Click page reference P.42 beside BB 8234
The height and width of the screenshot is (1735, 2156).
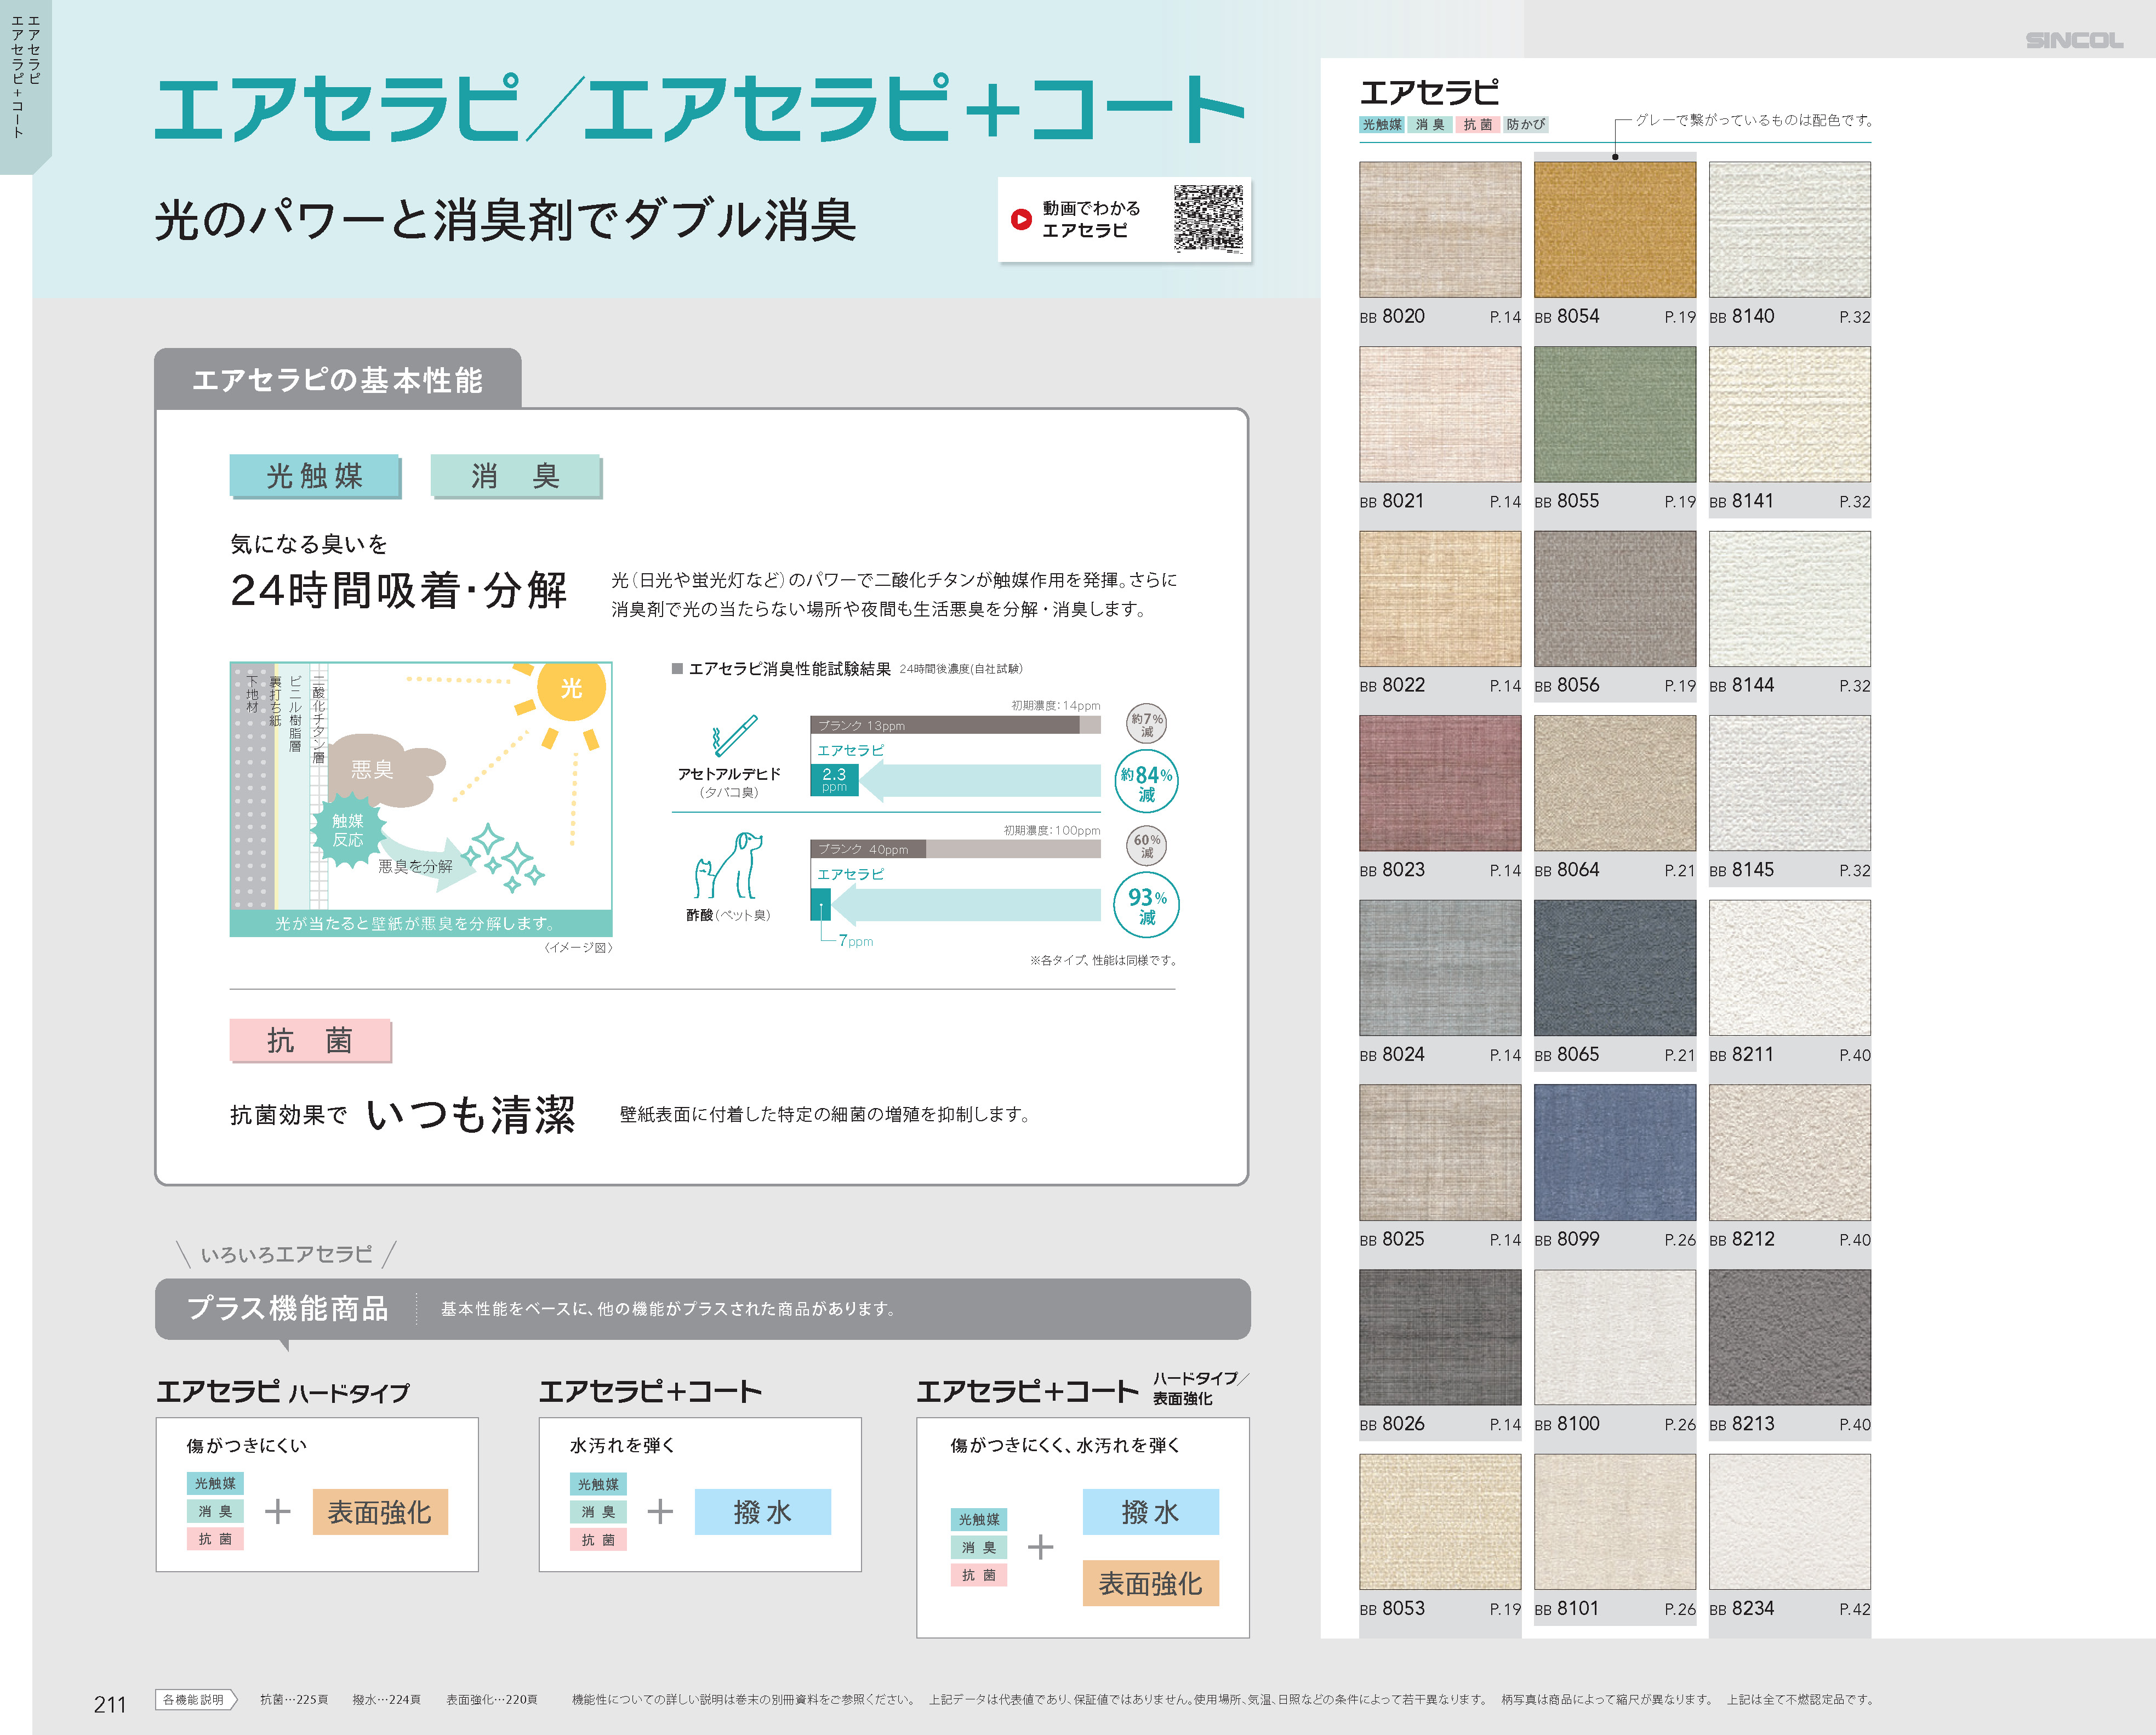coord(1855,1609)
